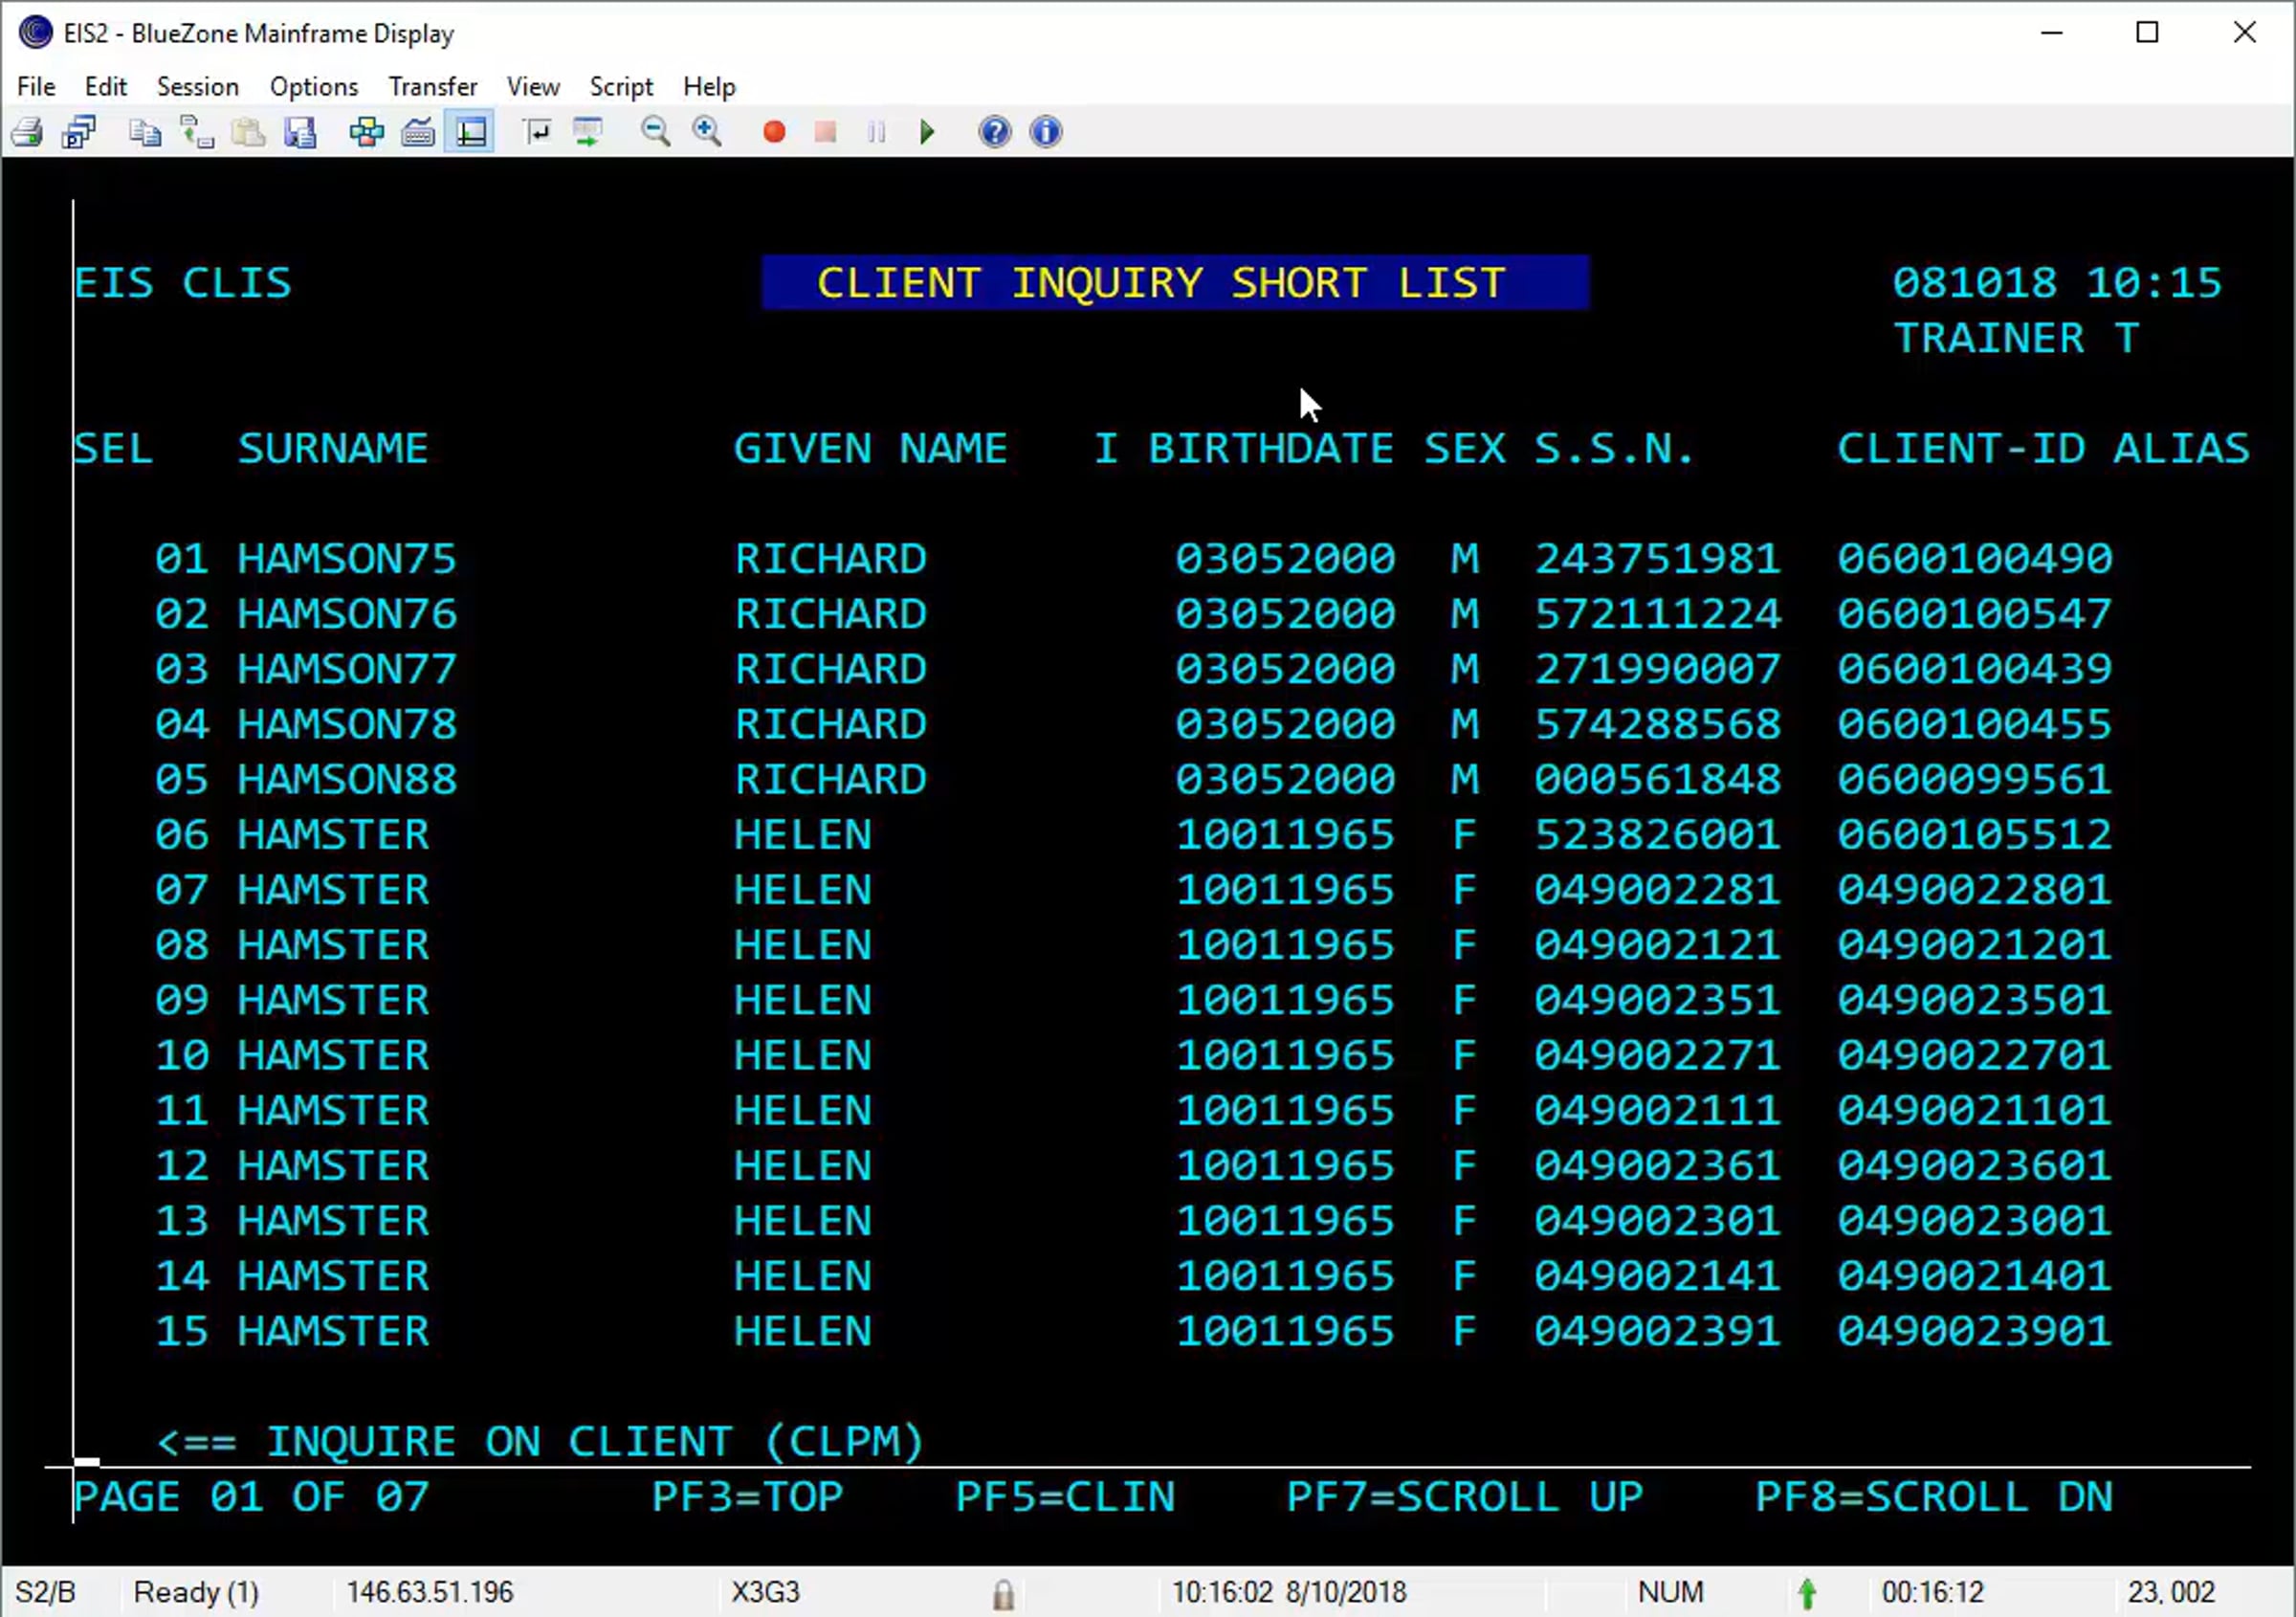The width and height of the screenshot is (2296, 1617).
Task: Open the keyboard mapping icon
Action: (x=418, y=132)
